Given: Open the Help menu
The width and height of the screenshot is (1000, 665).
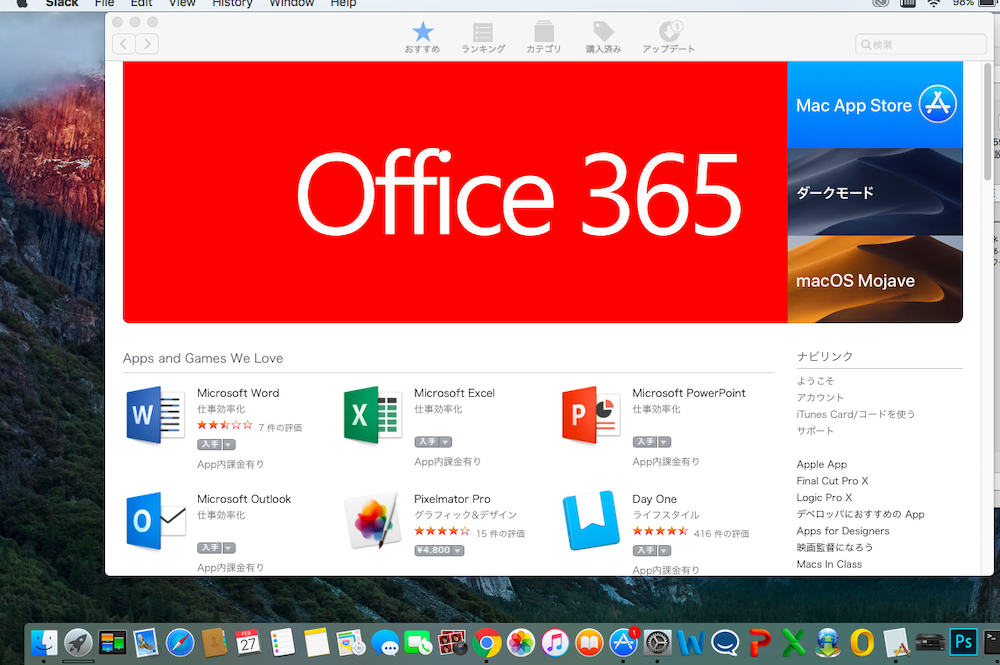Looking at the screenshot, I should [x=343, y=3].
